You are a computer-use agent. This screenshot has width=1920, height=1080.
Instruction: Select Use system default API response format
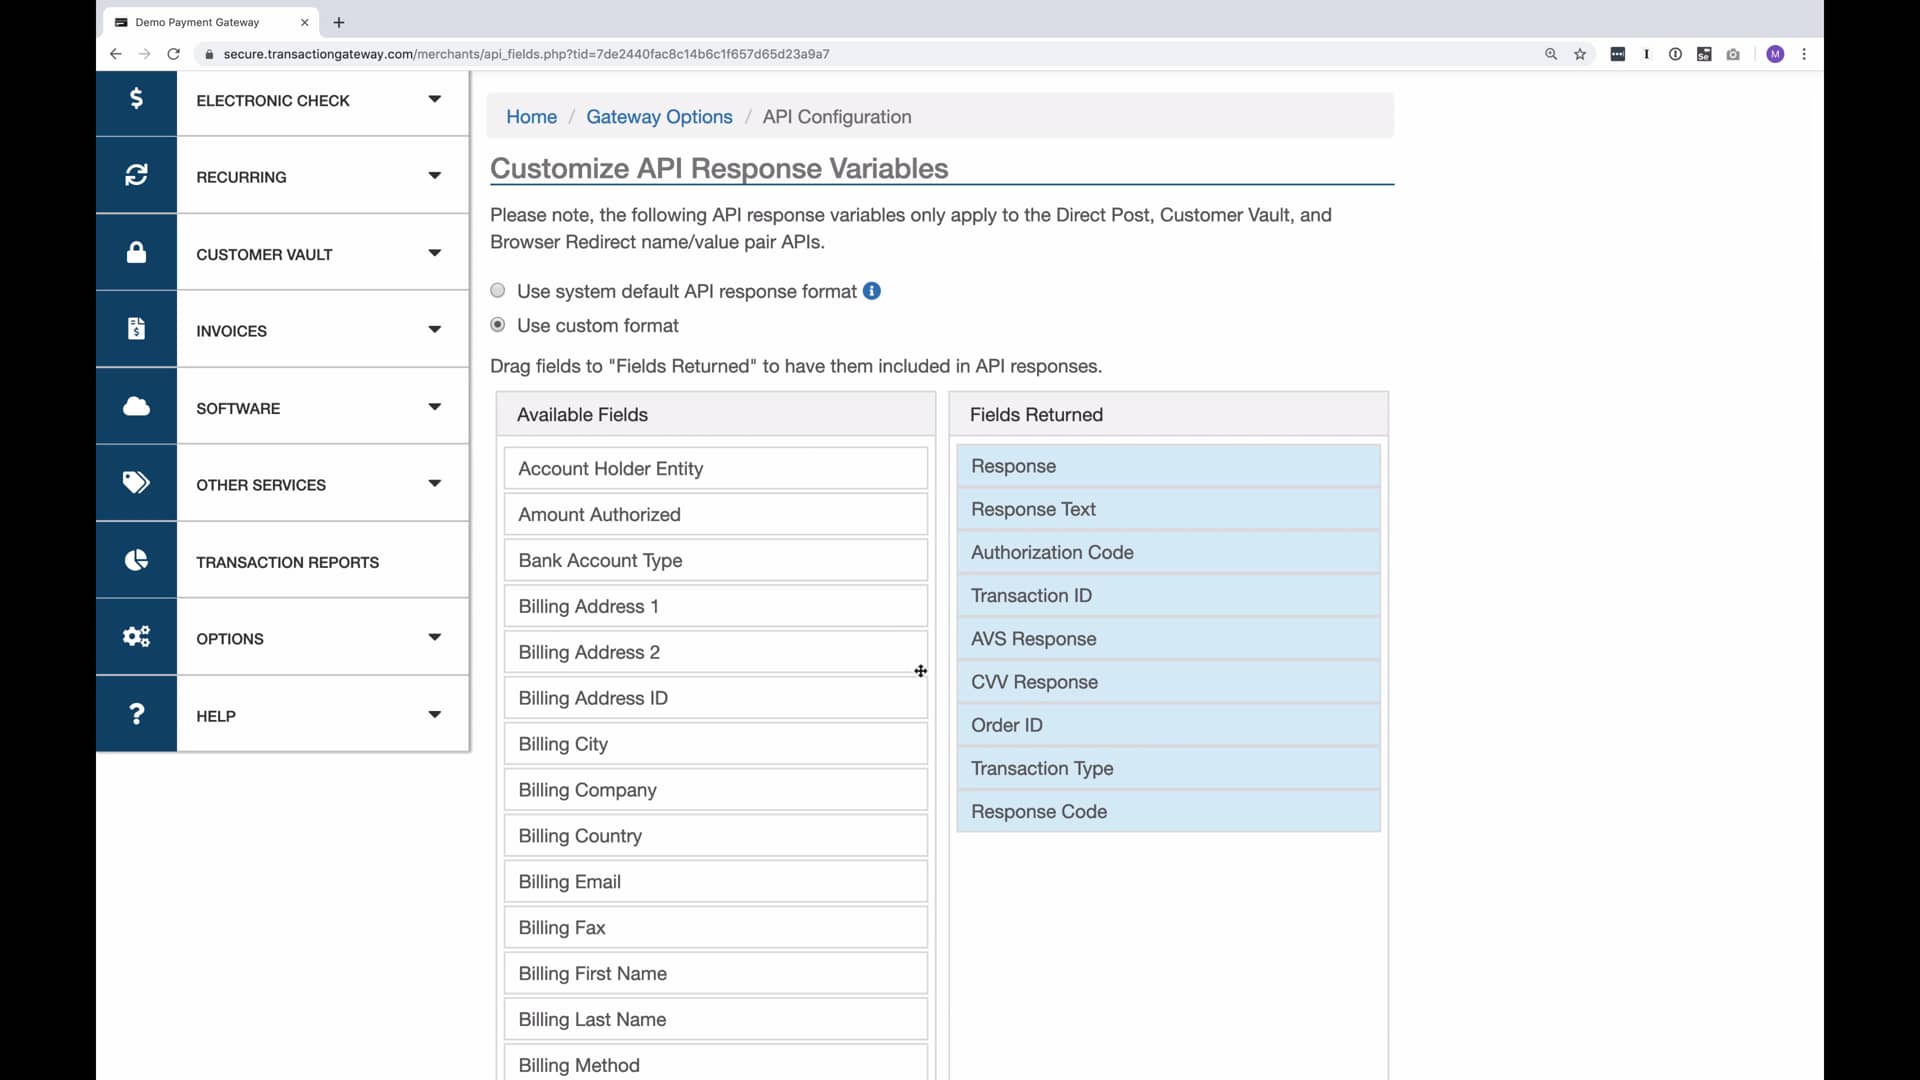498,291
